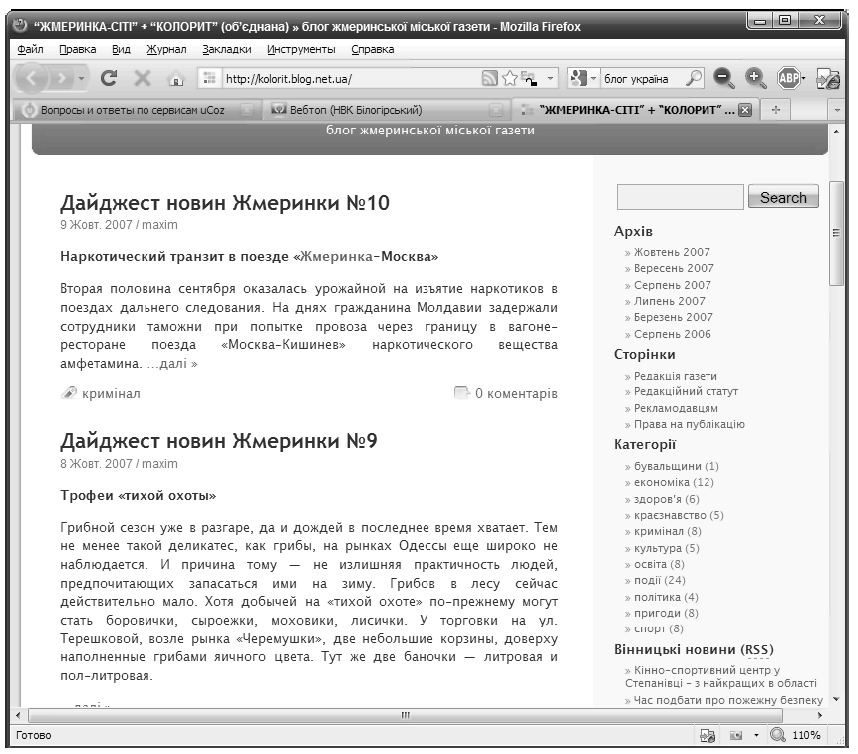The height and width of the screenshot is (754, 858).
Task: Open the Правка menu
Action: (x=78, y=49)
